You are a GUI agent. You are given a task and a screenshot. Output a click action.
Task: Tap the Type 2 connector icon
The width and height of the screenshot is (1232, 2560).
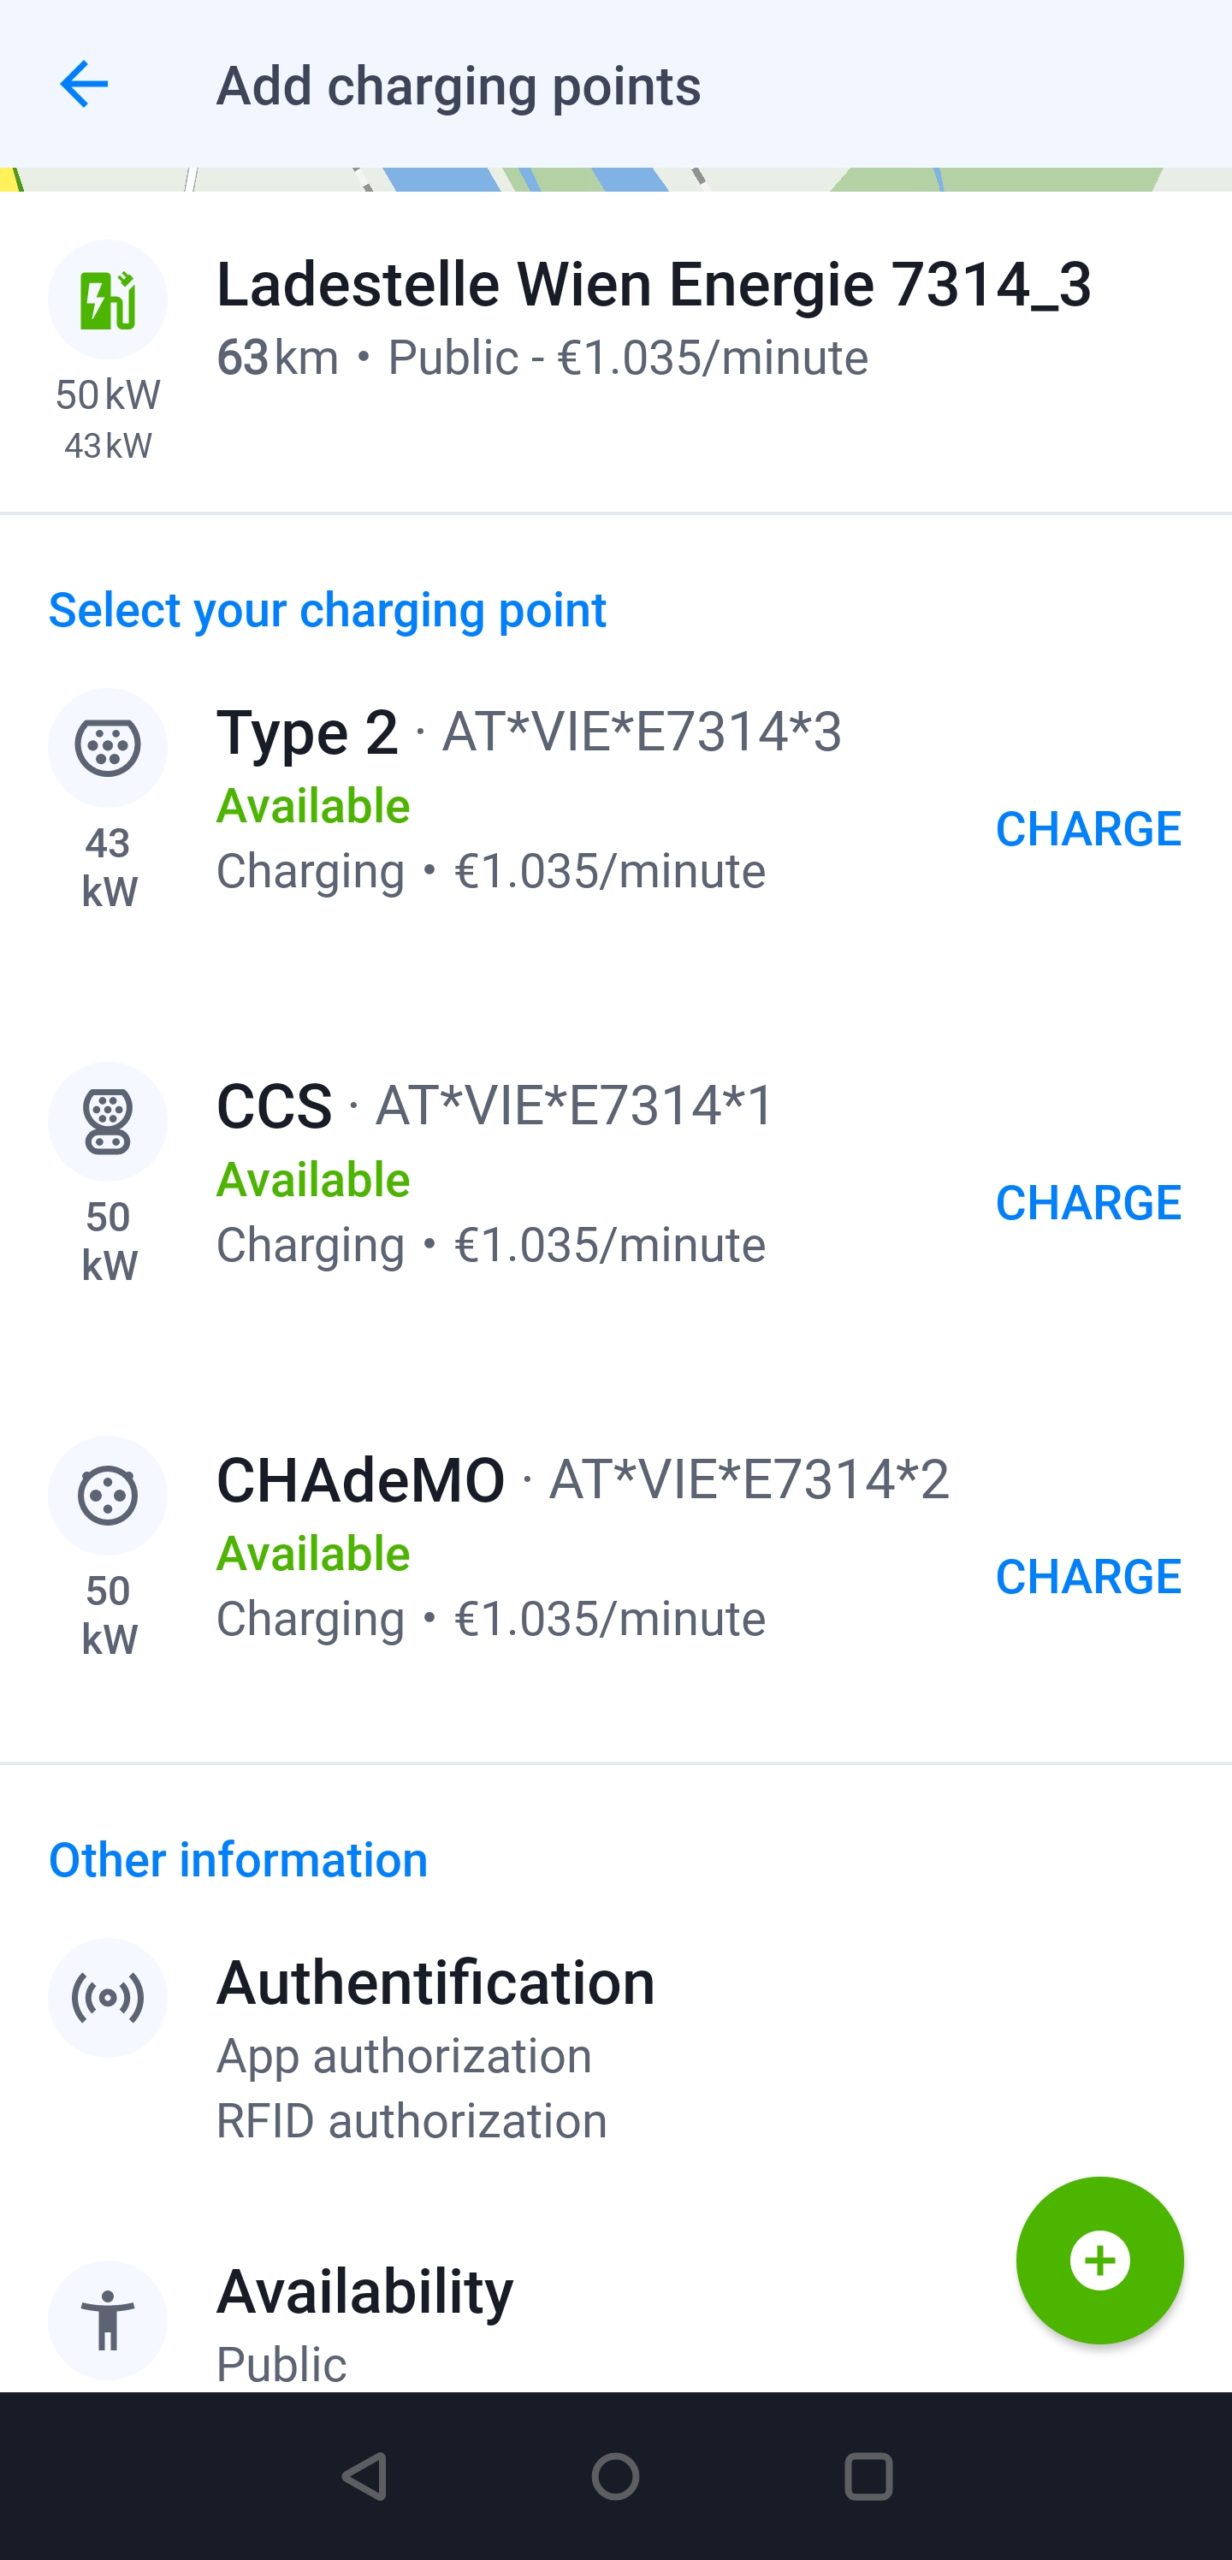[x=108, y=747]
